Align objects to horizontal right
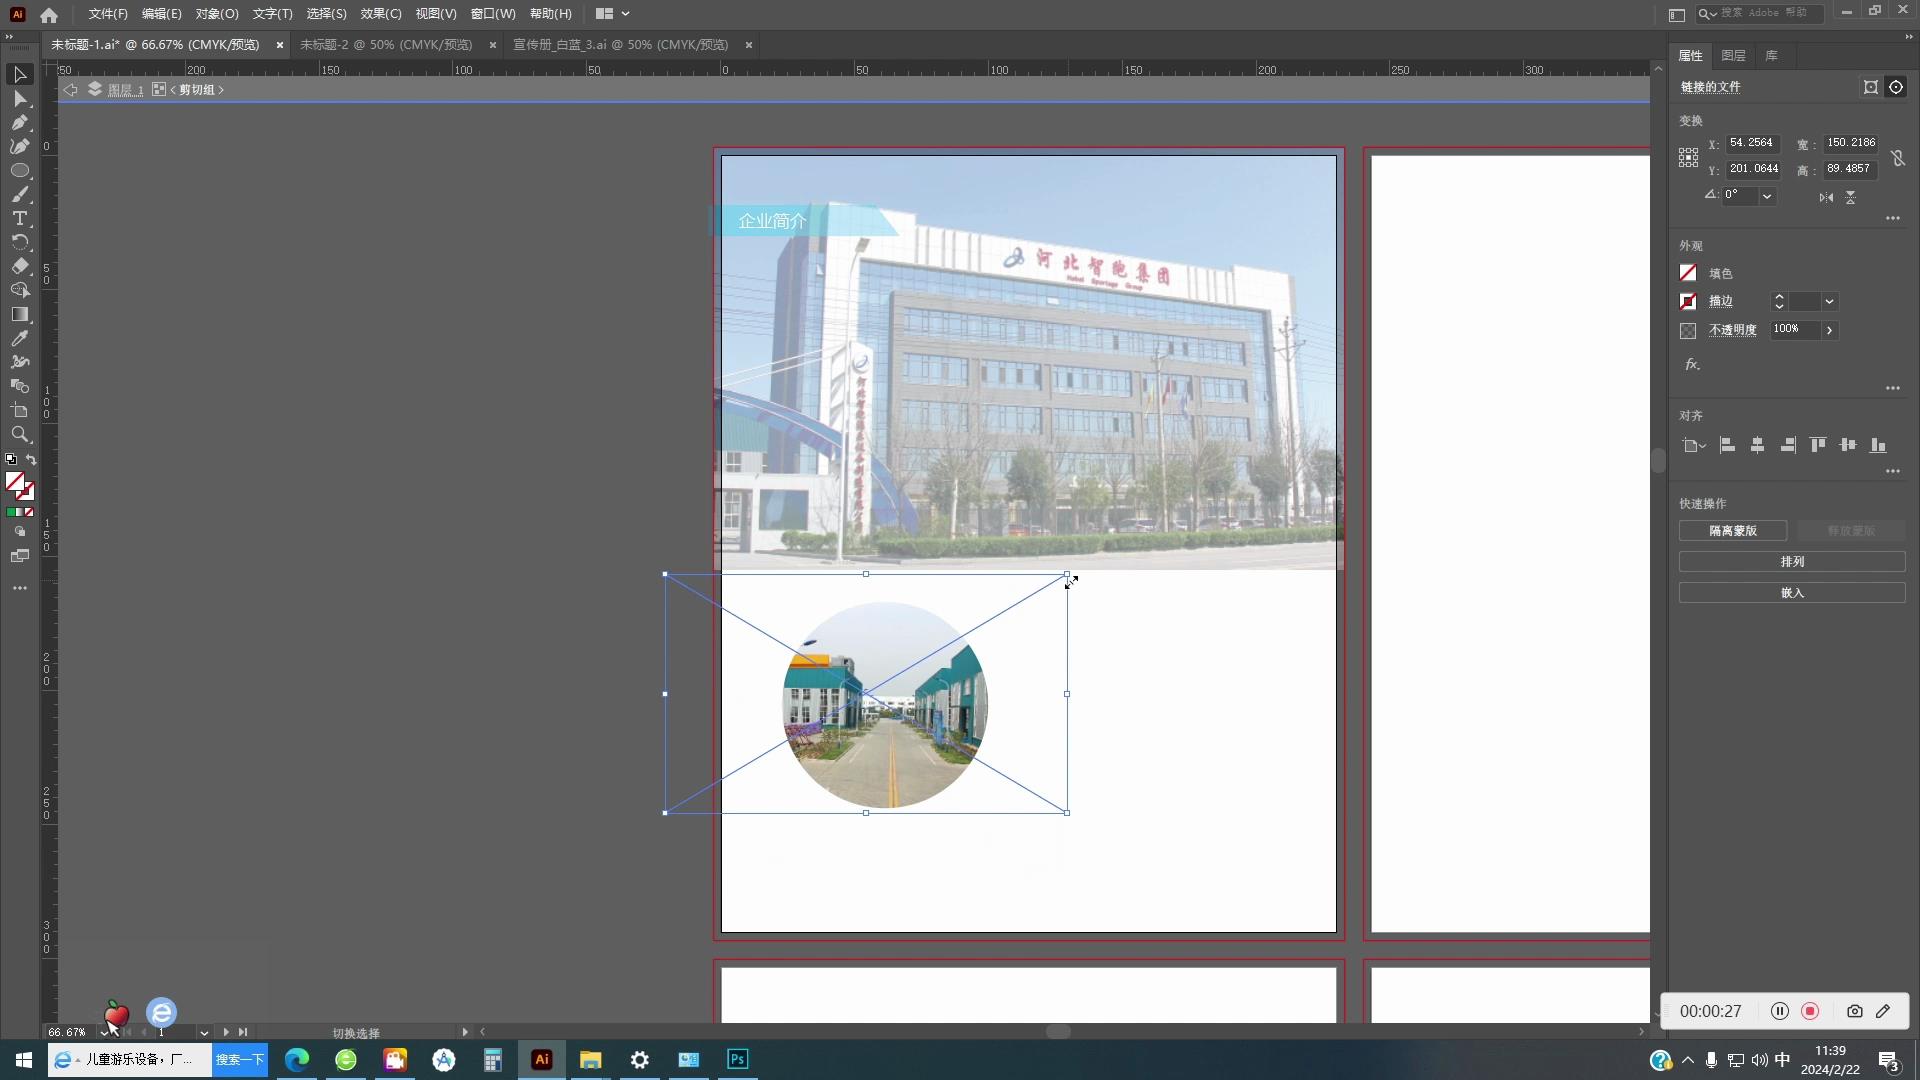The image size is (1920, 1080). [x=1788, y=446]
